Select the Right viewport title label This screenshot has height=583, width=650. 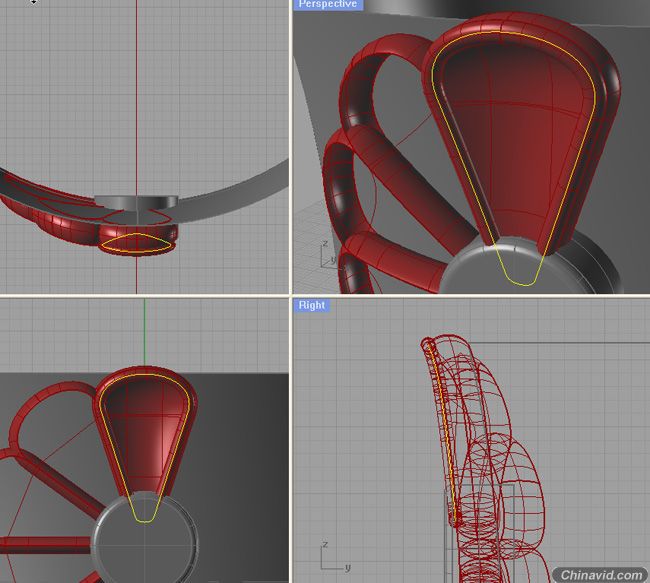coord(312,305)
